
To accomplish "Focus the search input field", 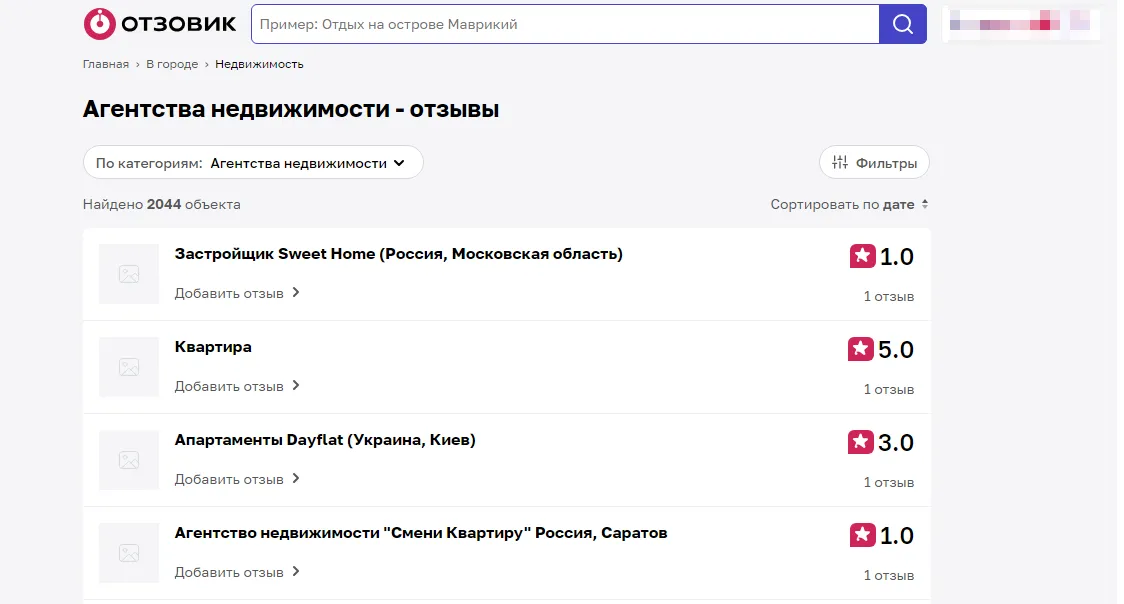I will click(566, 24).
